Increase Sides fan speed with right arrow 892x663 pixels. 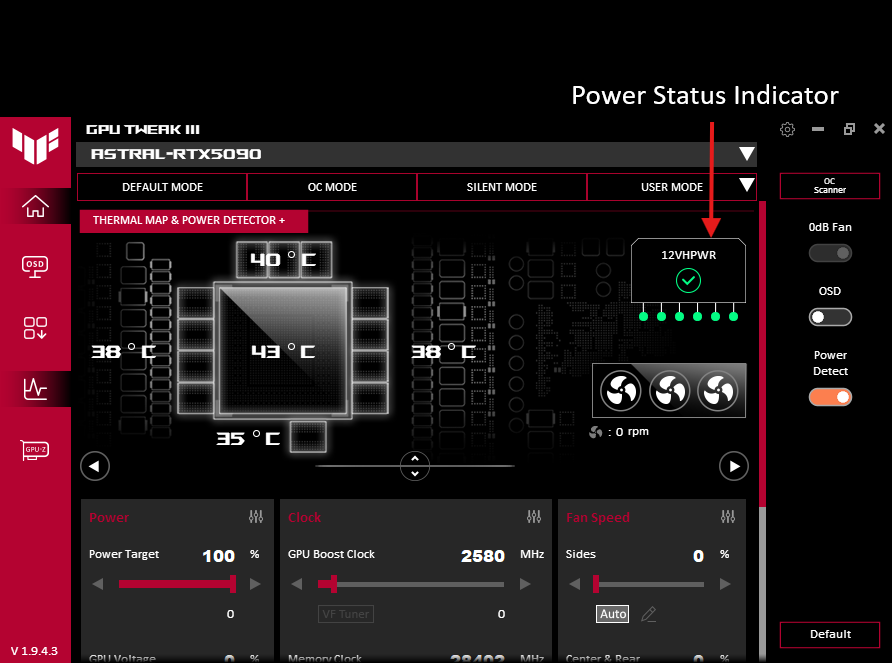click(725, 584)
